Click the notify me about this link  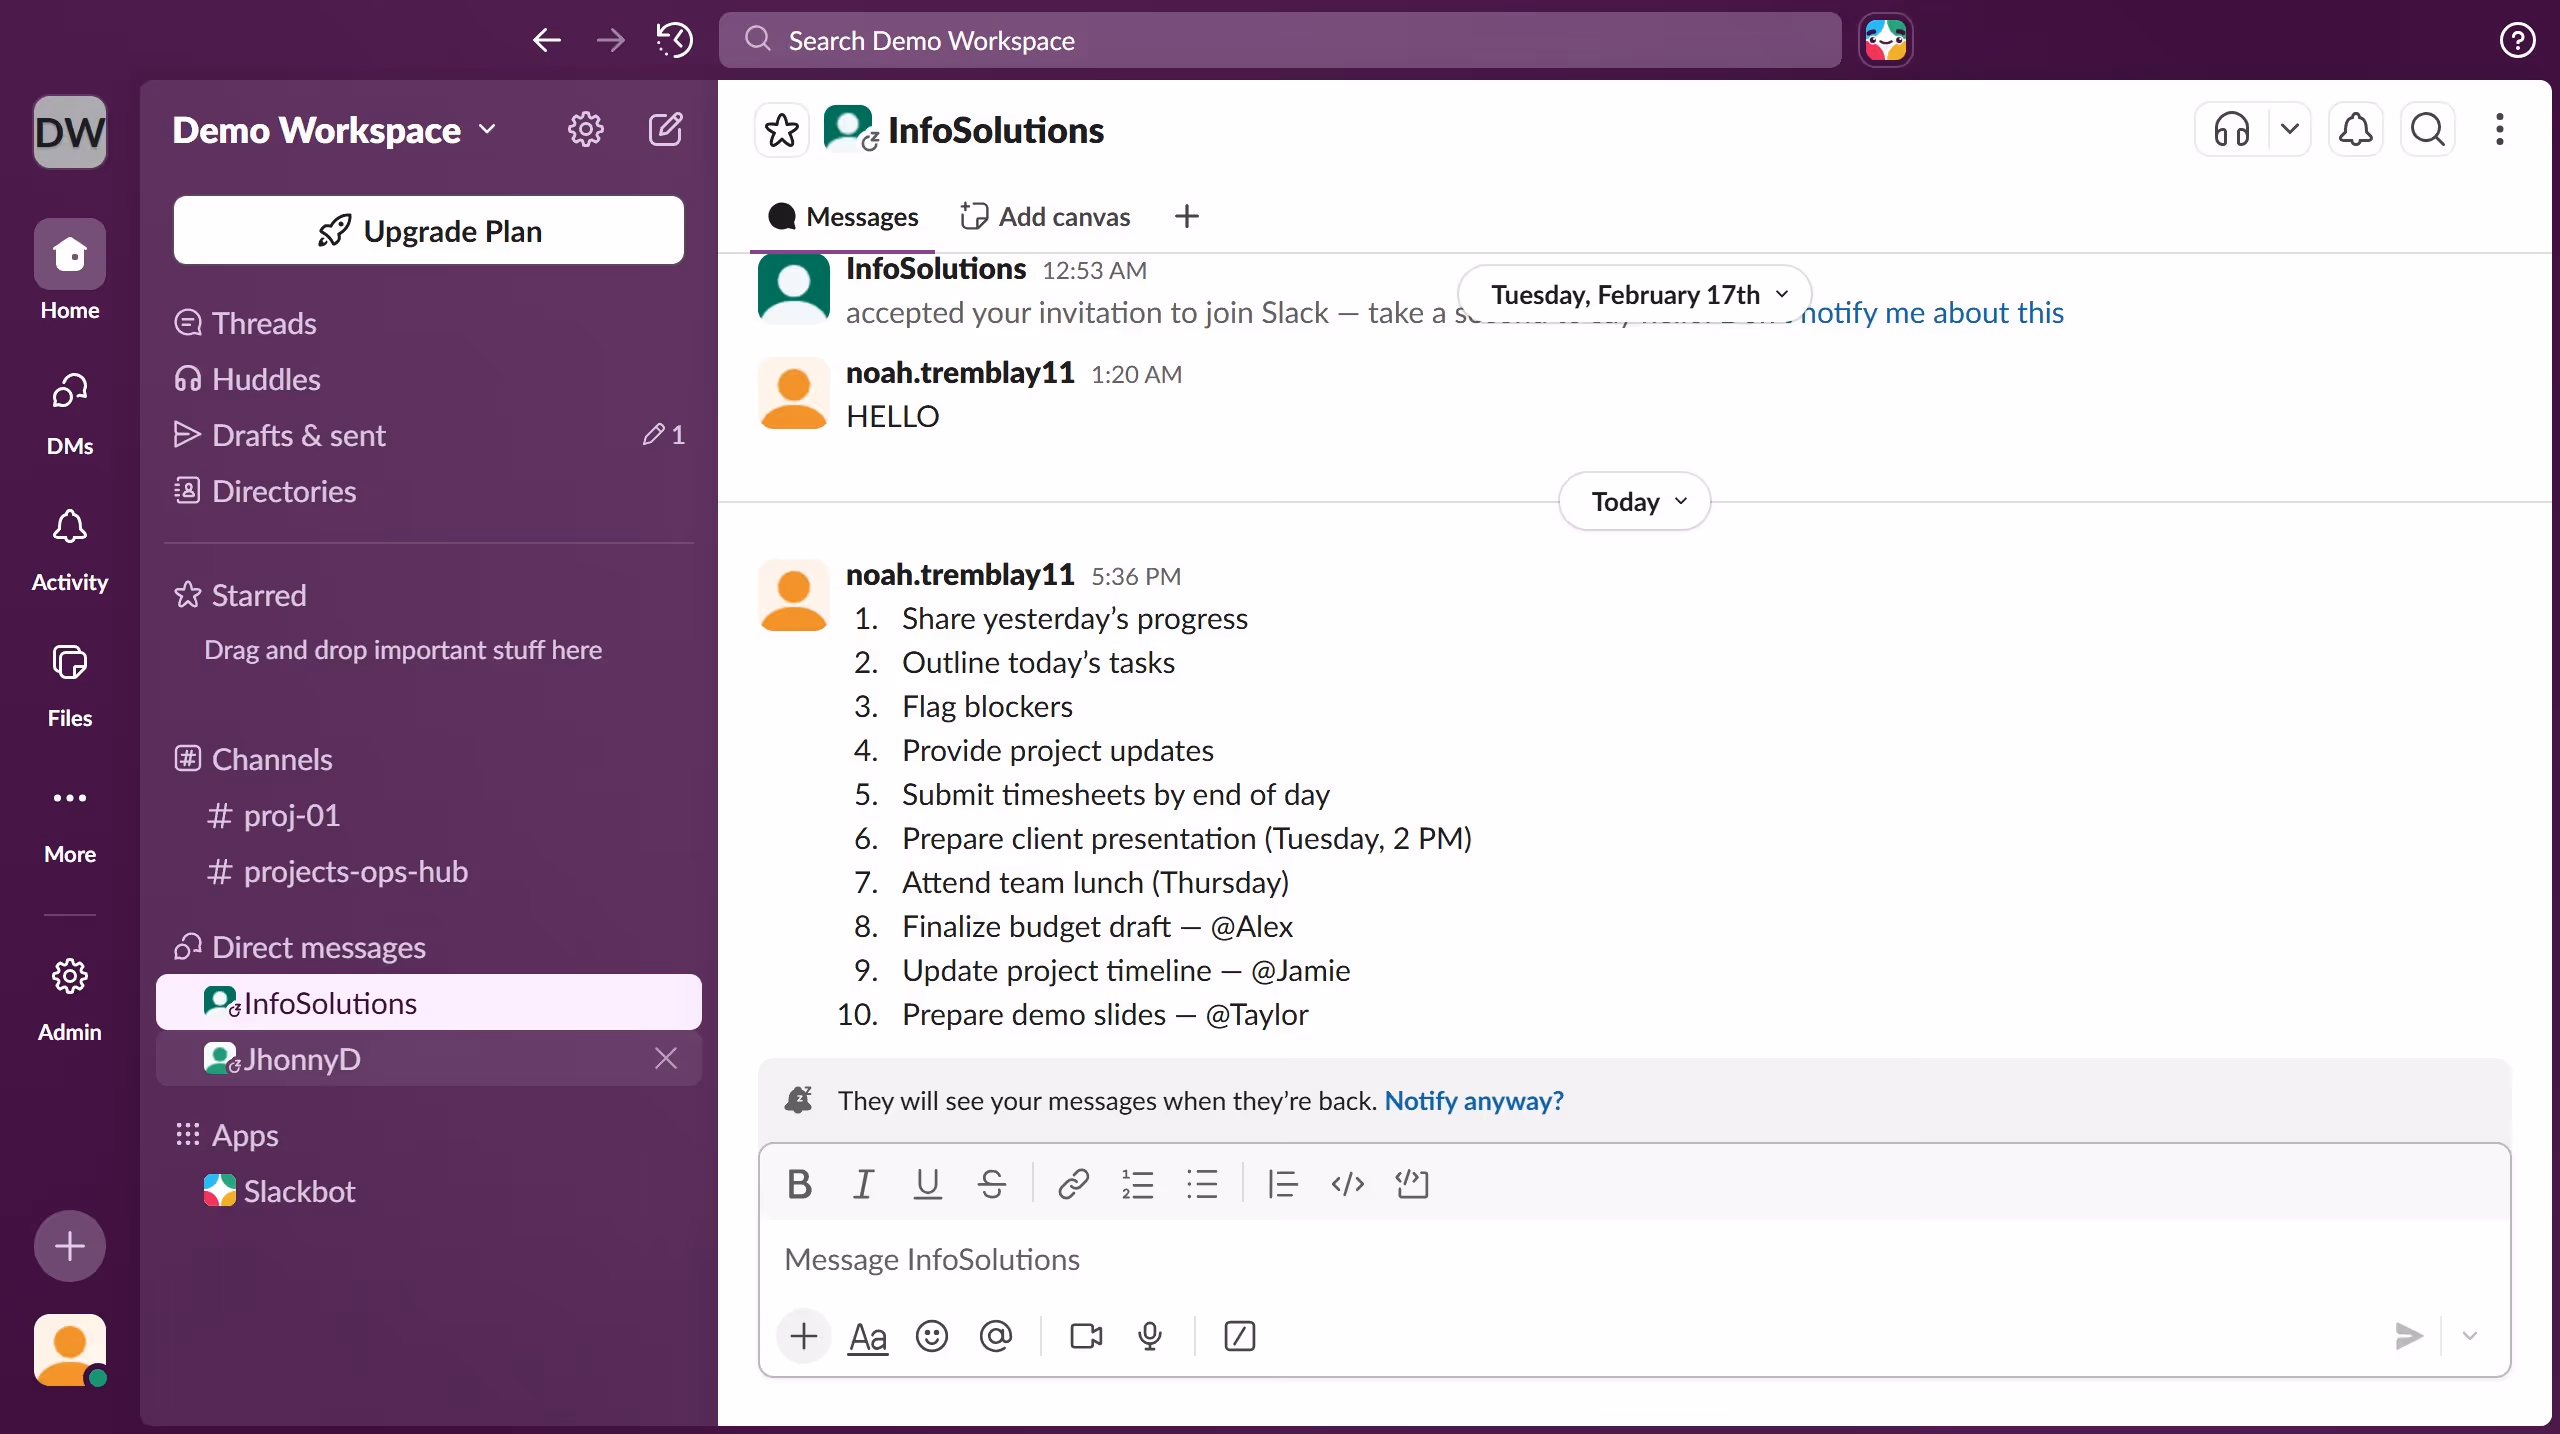point(1932,312)
